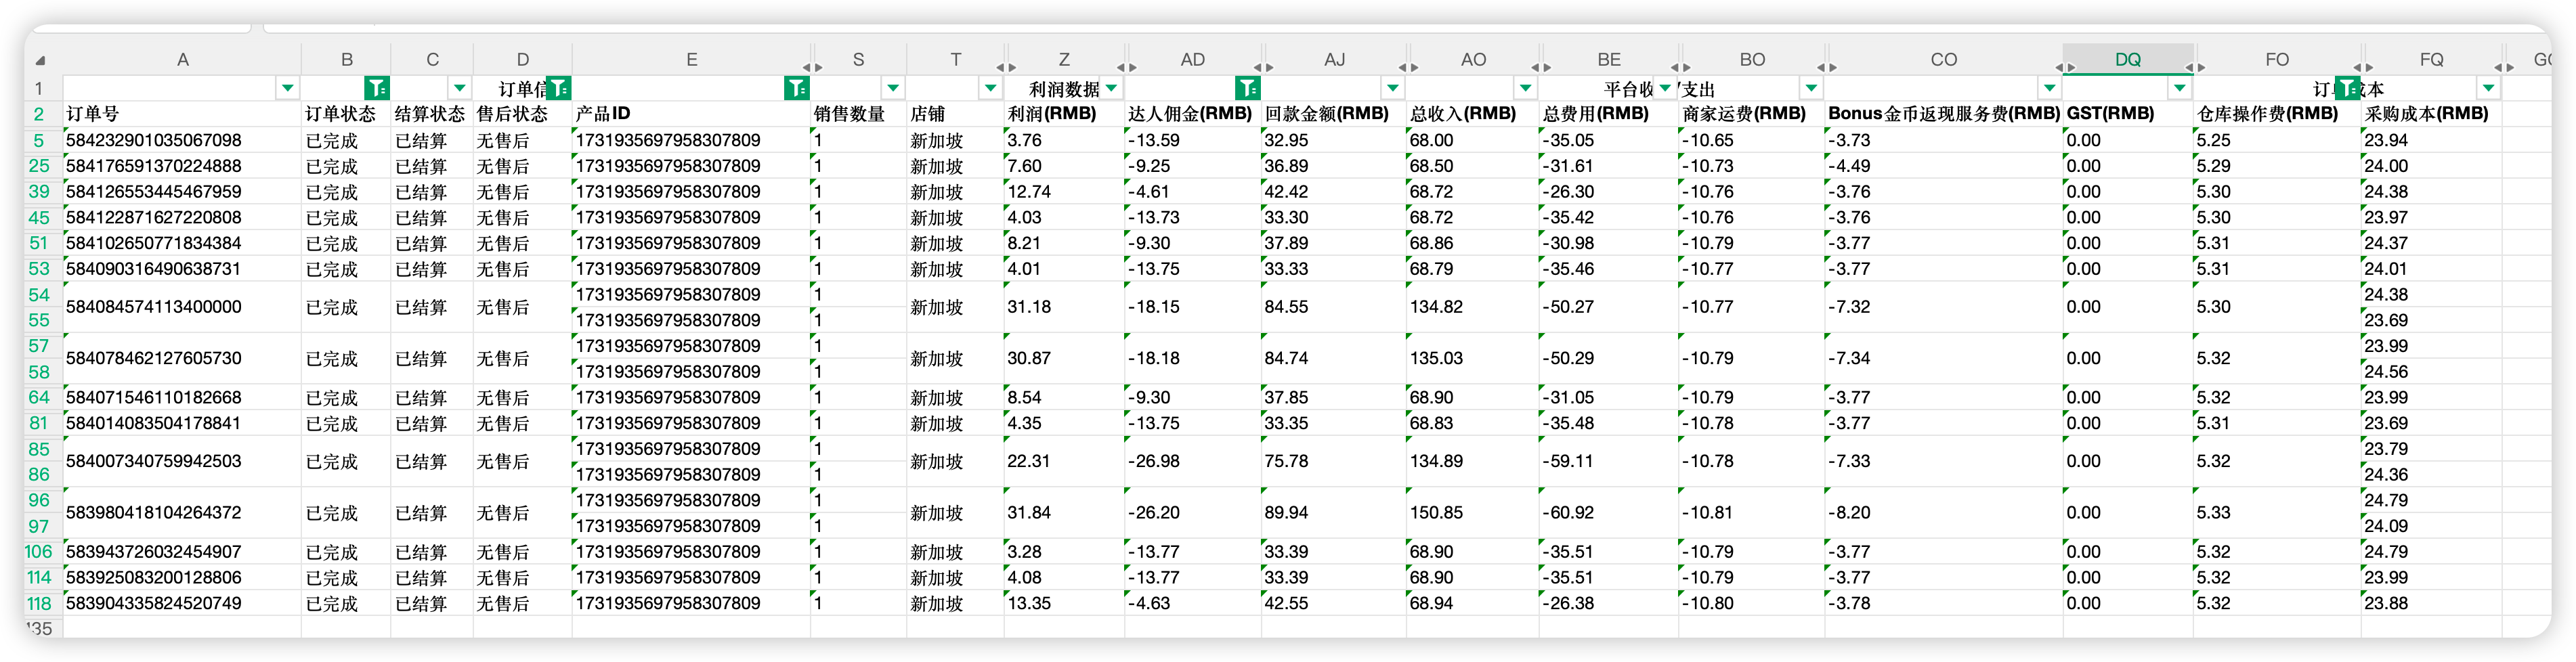Open the filter dropdown in column A

coord(287,88)
